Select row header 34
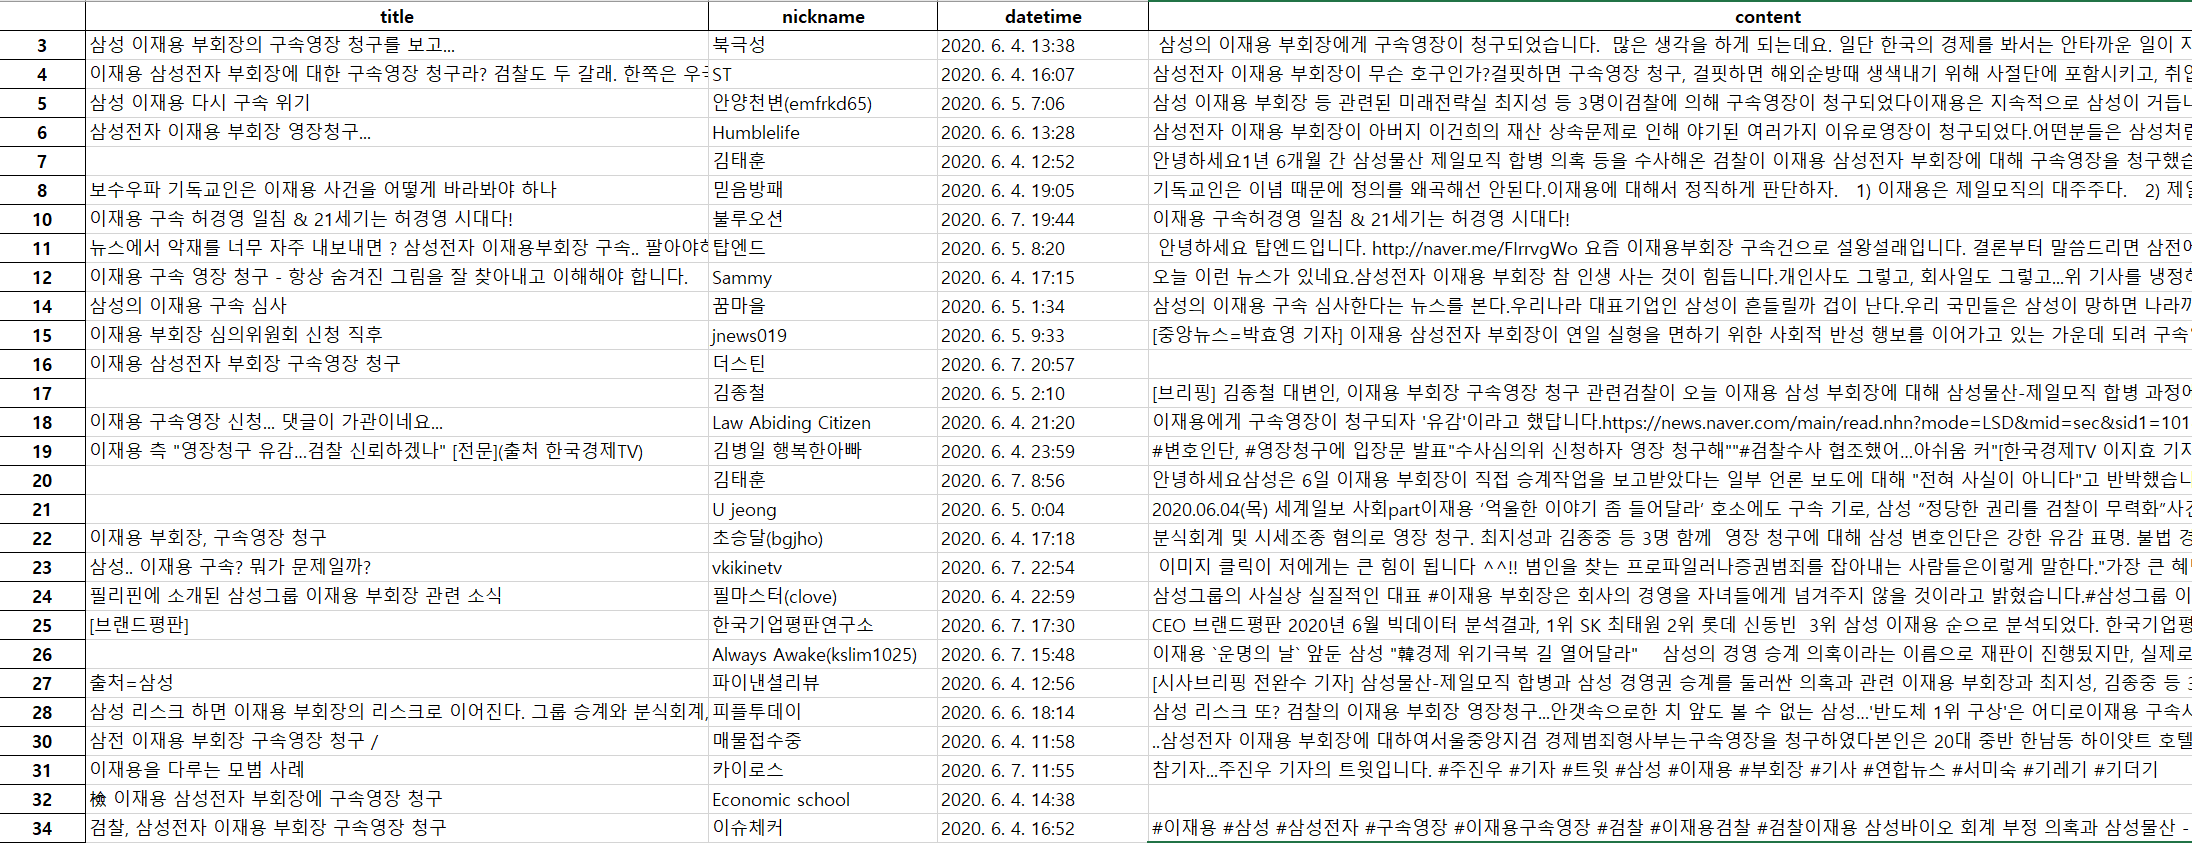Viewport: 2192px width, 843px height. [x=42, y=828]
